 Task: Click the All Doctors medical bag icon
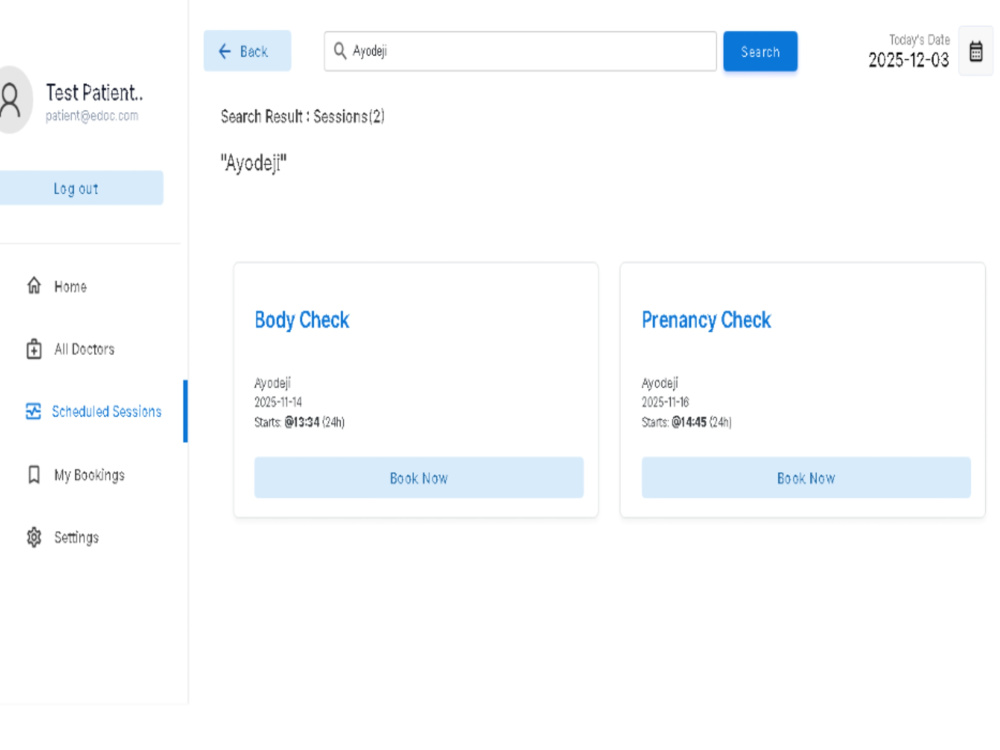coord(34,349)
